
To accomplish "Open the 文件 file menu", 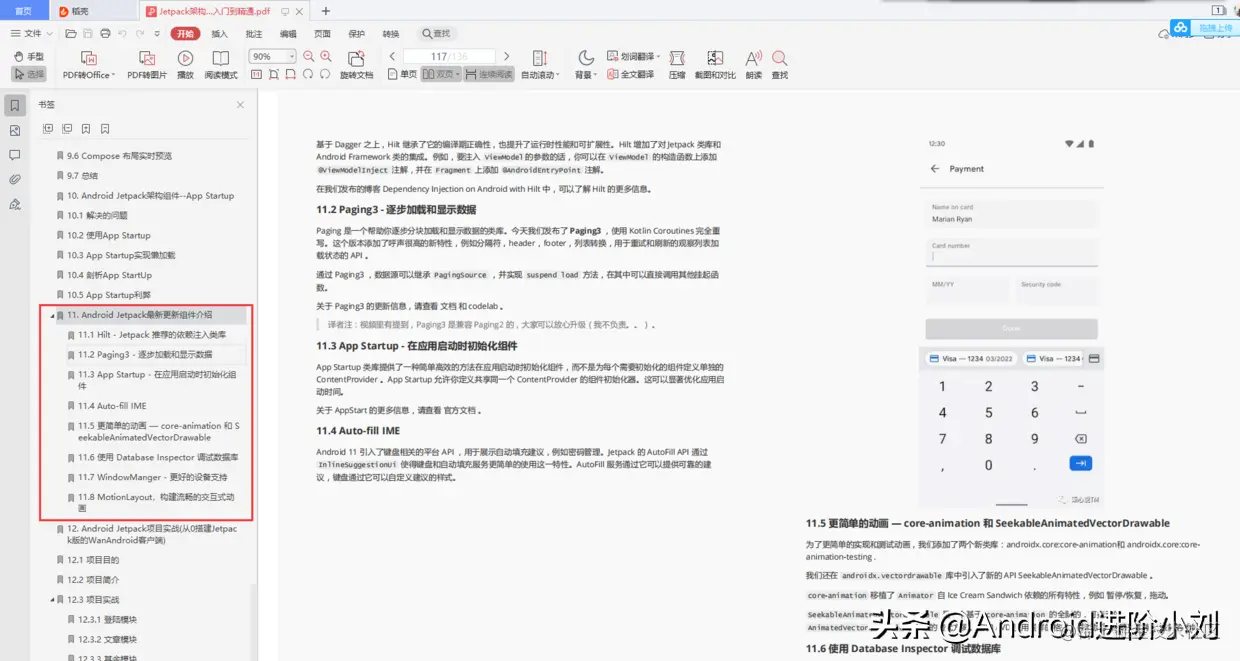I will point(29,33).
